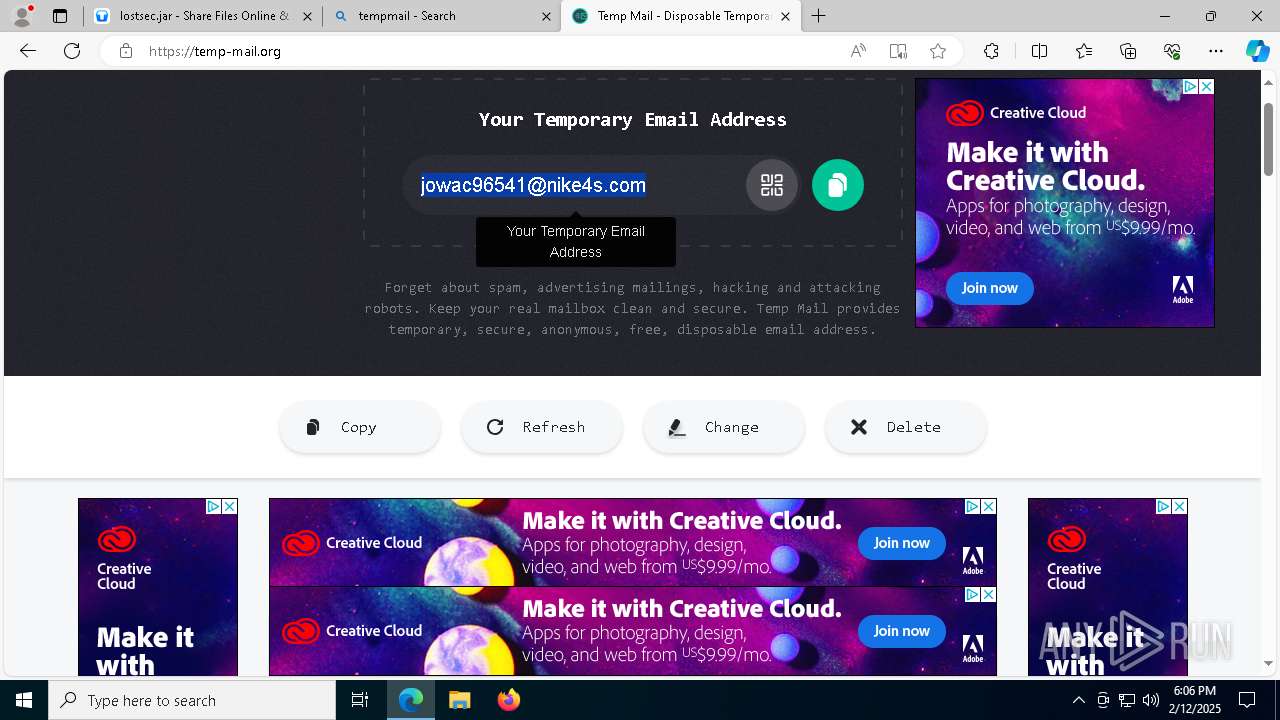Click the Change email button
The height and width of the screenshot is (720, 1280).
(x=724, y=427)
